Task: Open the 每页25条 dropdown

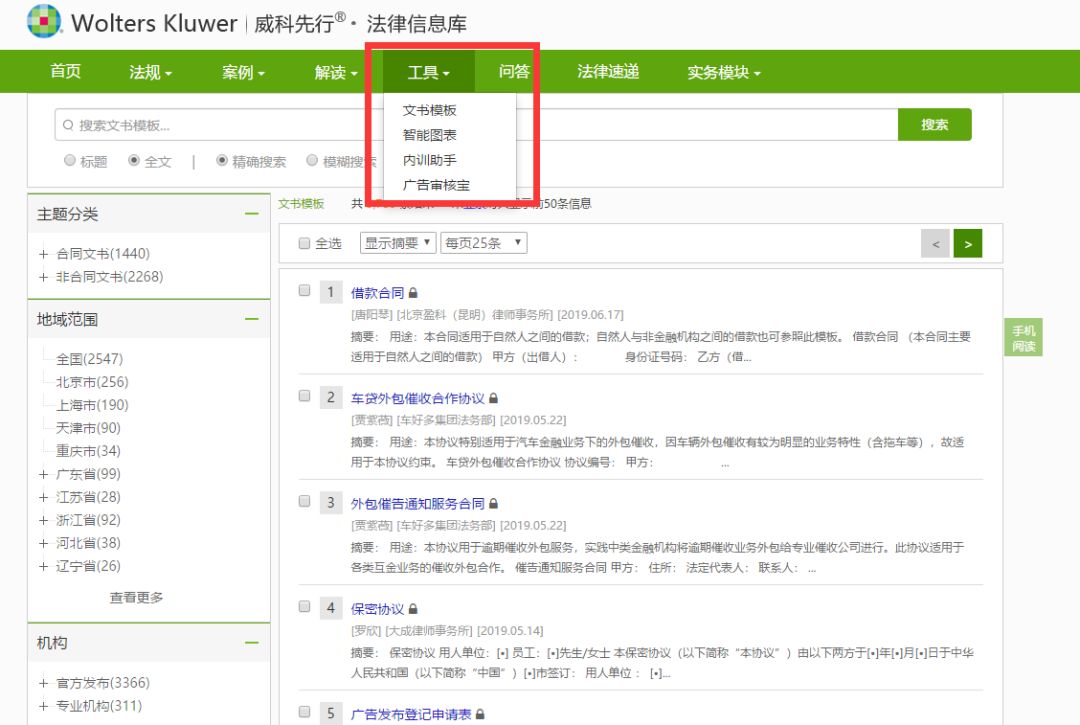Action: pos(483,243)
